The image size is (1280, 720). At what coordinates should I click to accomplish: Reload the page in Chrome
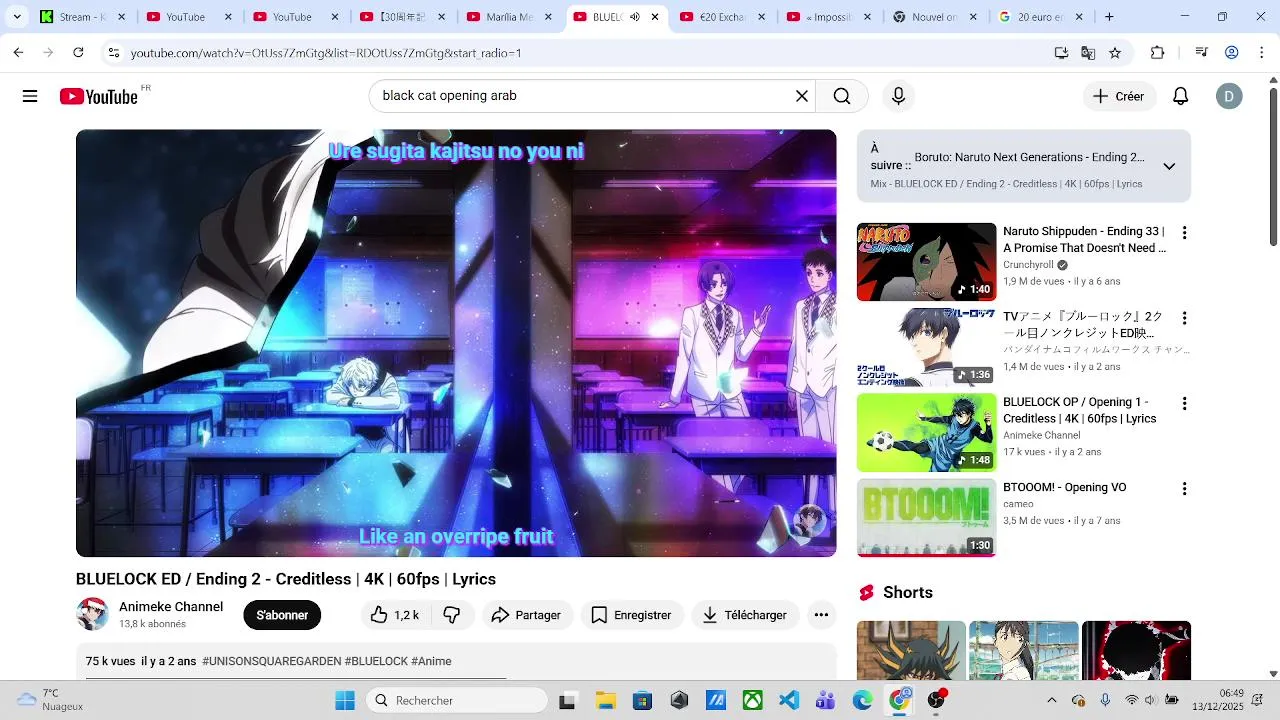pos(78,53)
